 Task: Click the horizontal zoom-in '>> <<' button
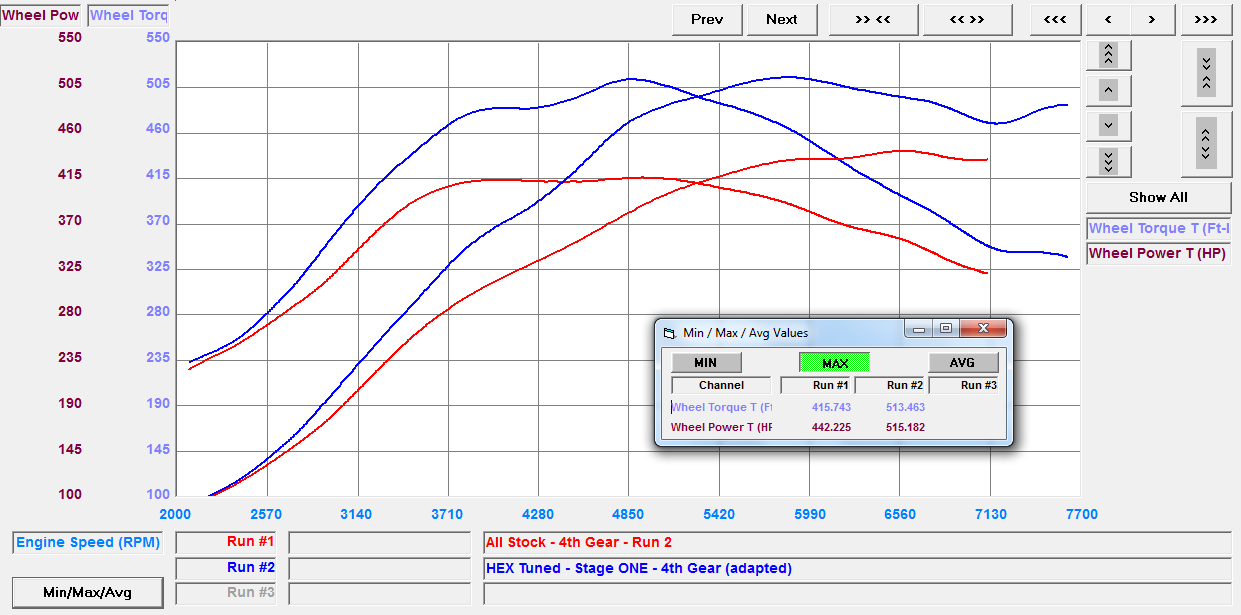[873, 19]
